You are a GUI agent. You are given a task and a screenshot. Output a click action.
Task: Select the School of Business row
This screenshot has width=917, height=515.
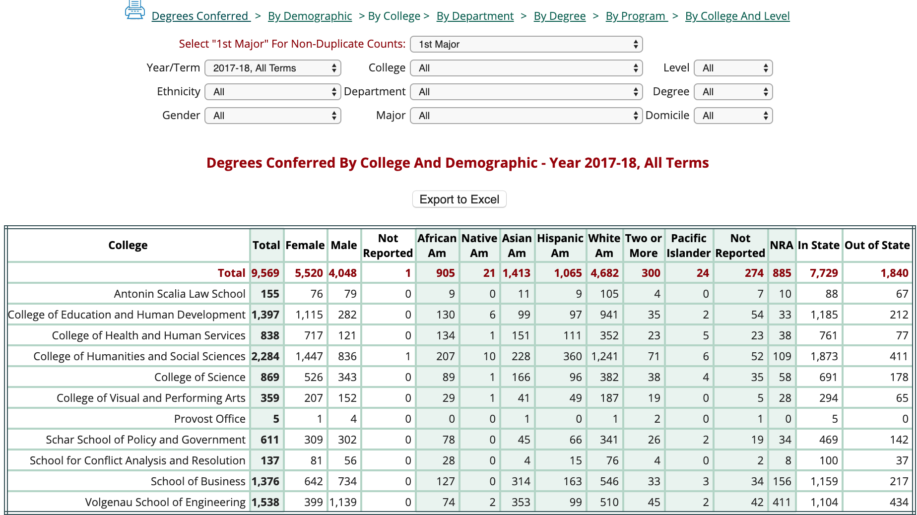pos(460,482)
